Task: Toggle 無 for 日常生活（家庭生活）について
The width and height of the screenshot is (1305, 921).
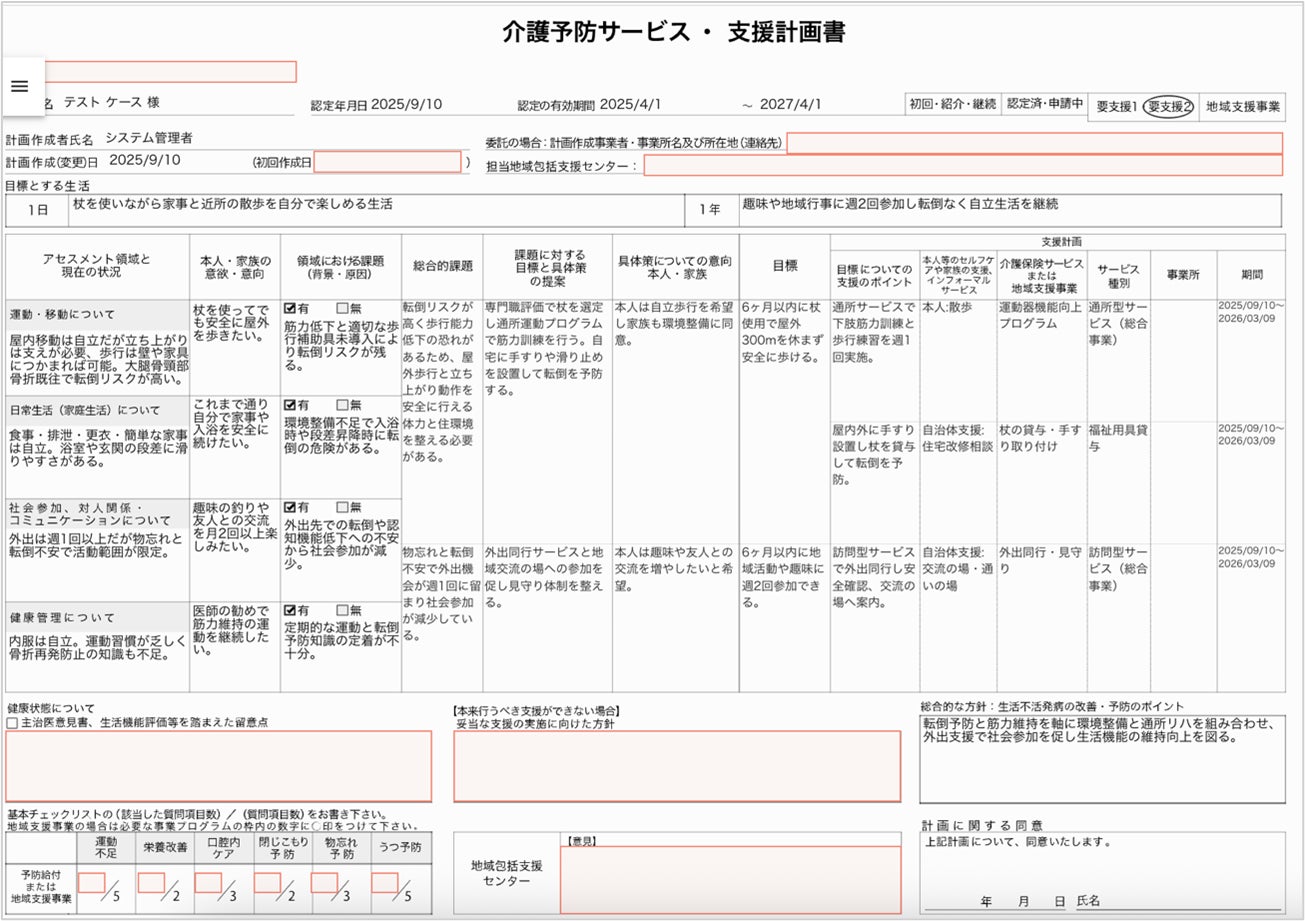Action: tap(343, 405)
